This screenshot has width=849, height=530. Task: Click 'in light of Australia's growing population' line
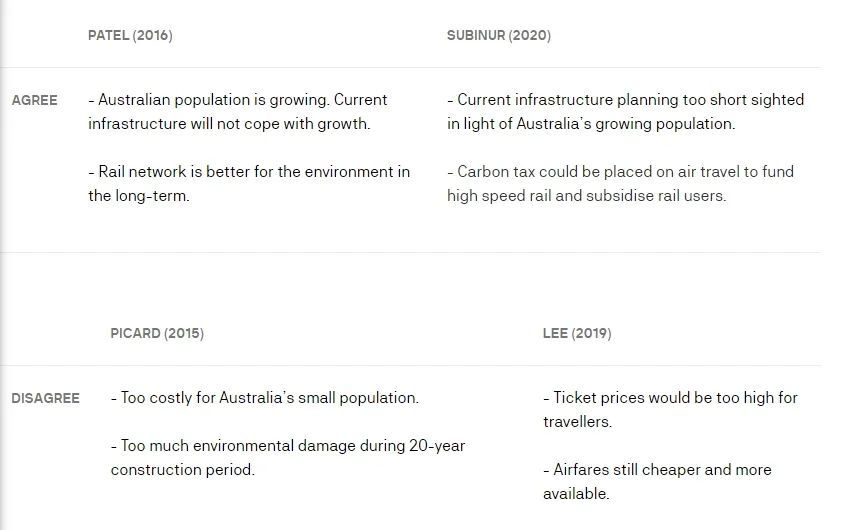coord(591,124)
